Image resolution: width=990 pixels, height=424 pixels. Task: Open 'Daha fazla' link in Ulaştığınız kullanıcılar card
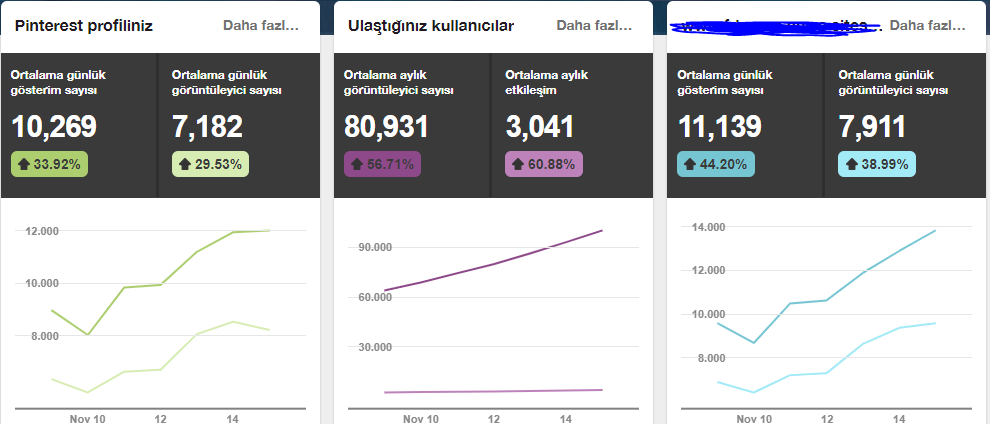pos(593,26)
